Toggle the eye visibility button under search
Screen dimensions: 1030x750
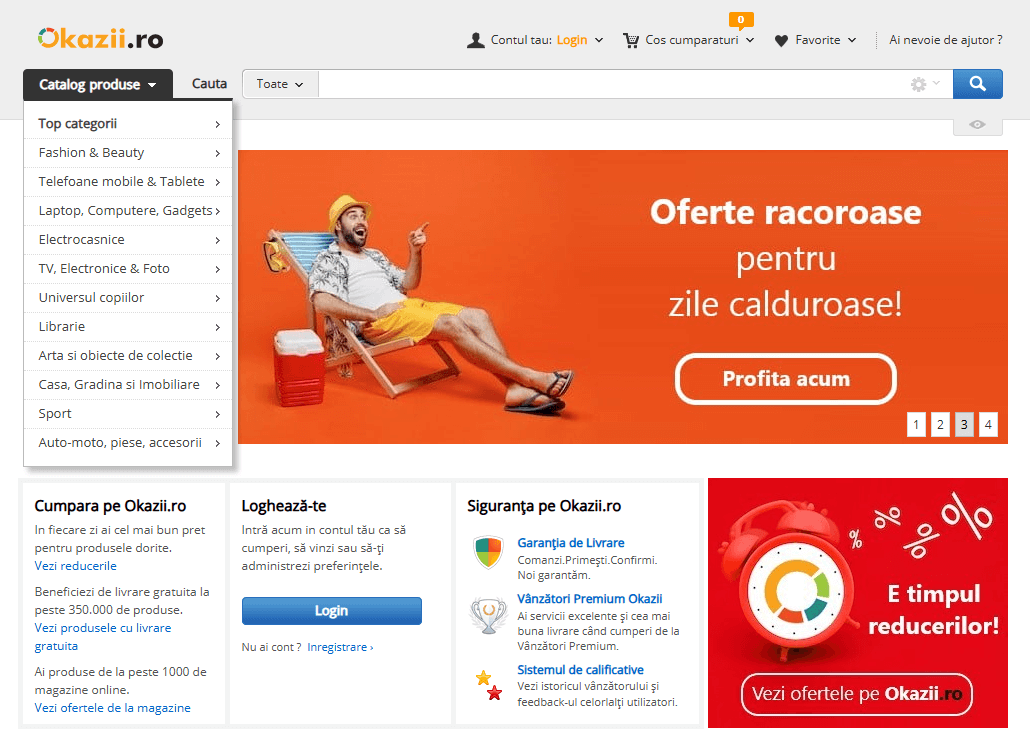[x=977, y=125]
